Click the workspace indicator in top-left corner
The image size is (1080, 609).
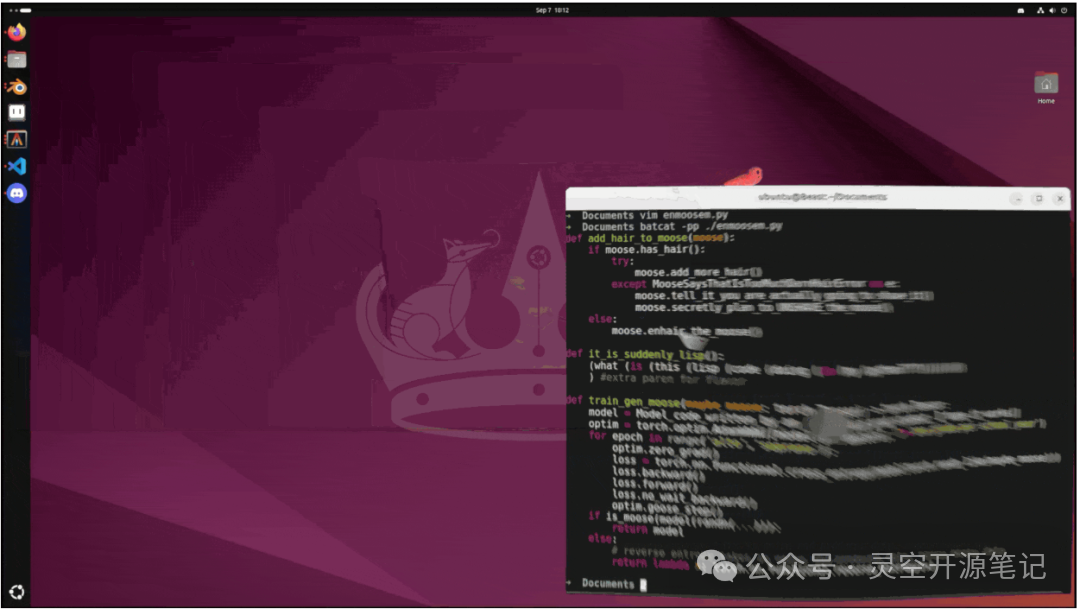click(15, 10)
